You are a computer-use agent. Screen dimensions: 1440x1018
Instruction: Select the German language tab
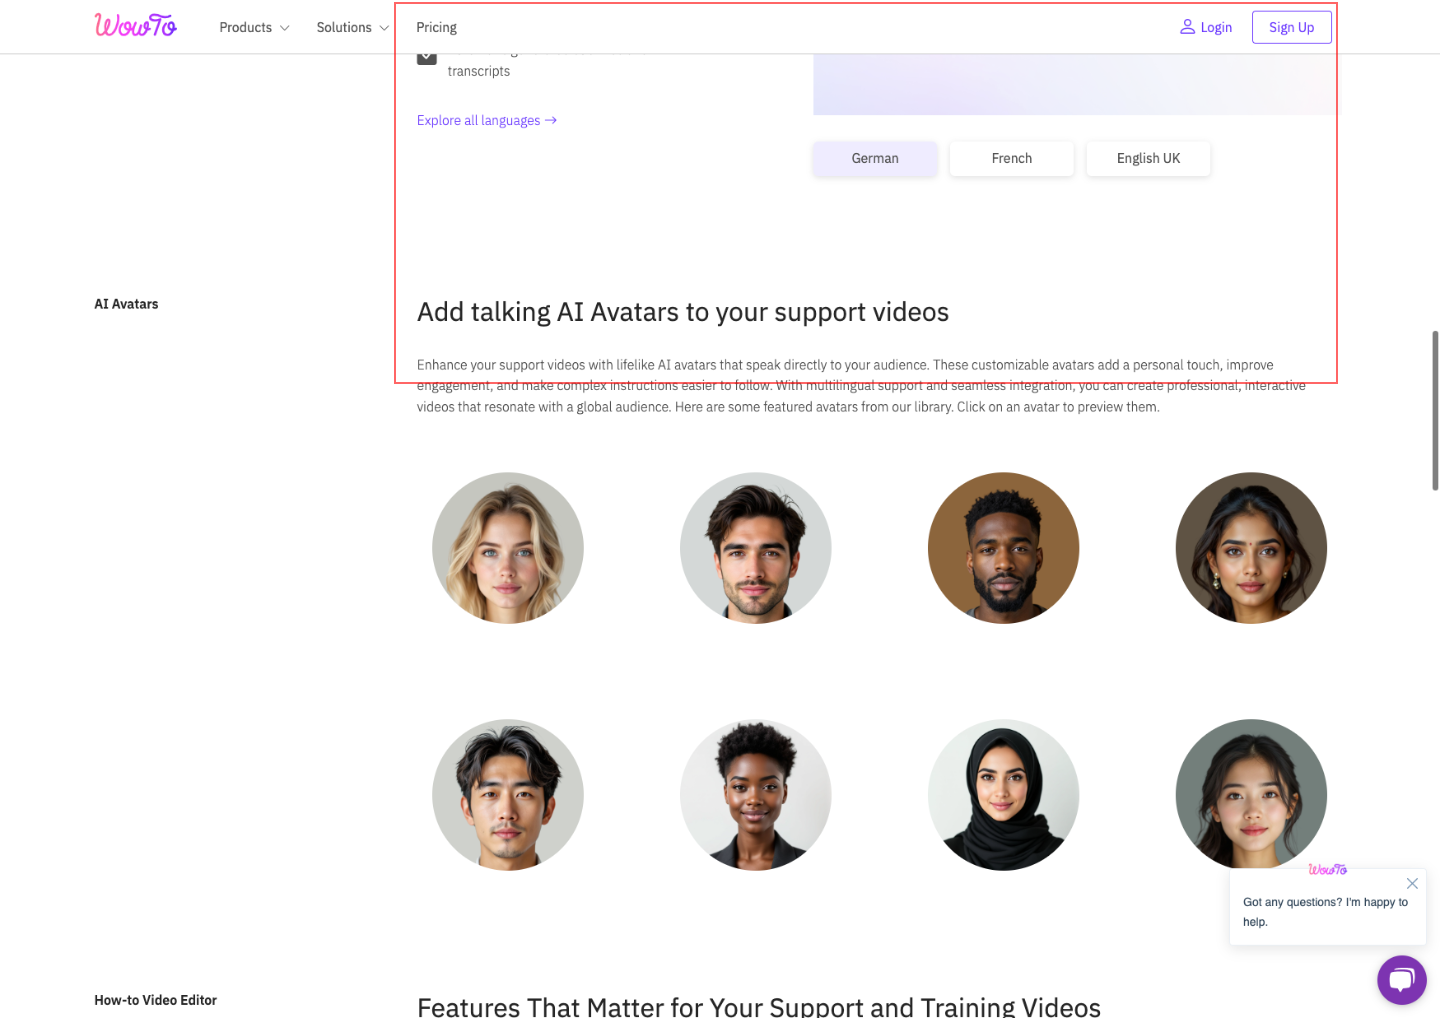tap(875, 158)
